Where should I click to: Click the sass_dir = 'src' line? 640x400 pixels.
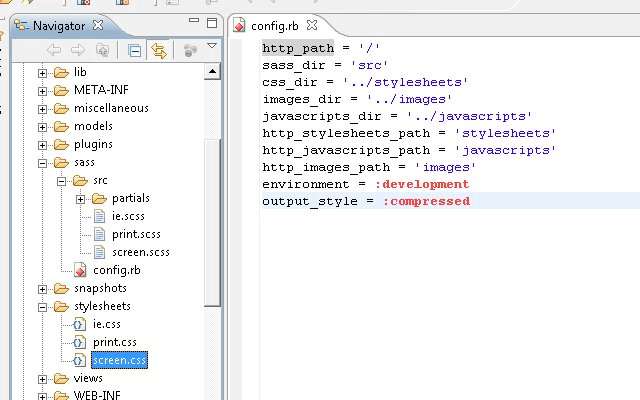point(324,65)
